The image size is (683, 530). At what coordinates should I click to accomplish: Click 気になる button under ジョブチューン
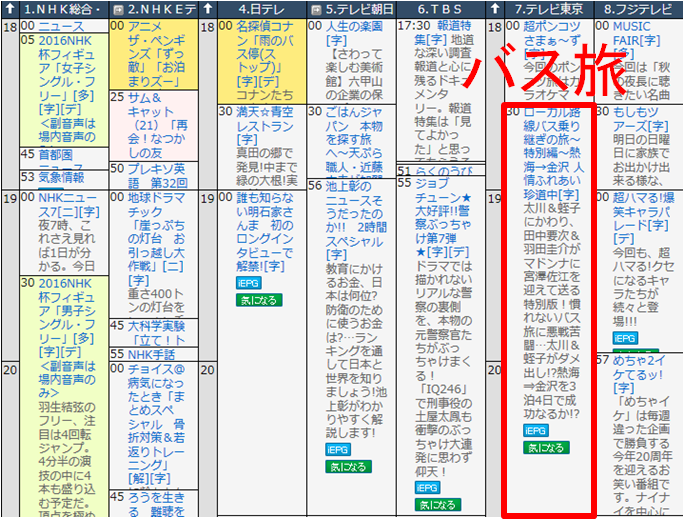438,505
